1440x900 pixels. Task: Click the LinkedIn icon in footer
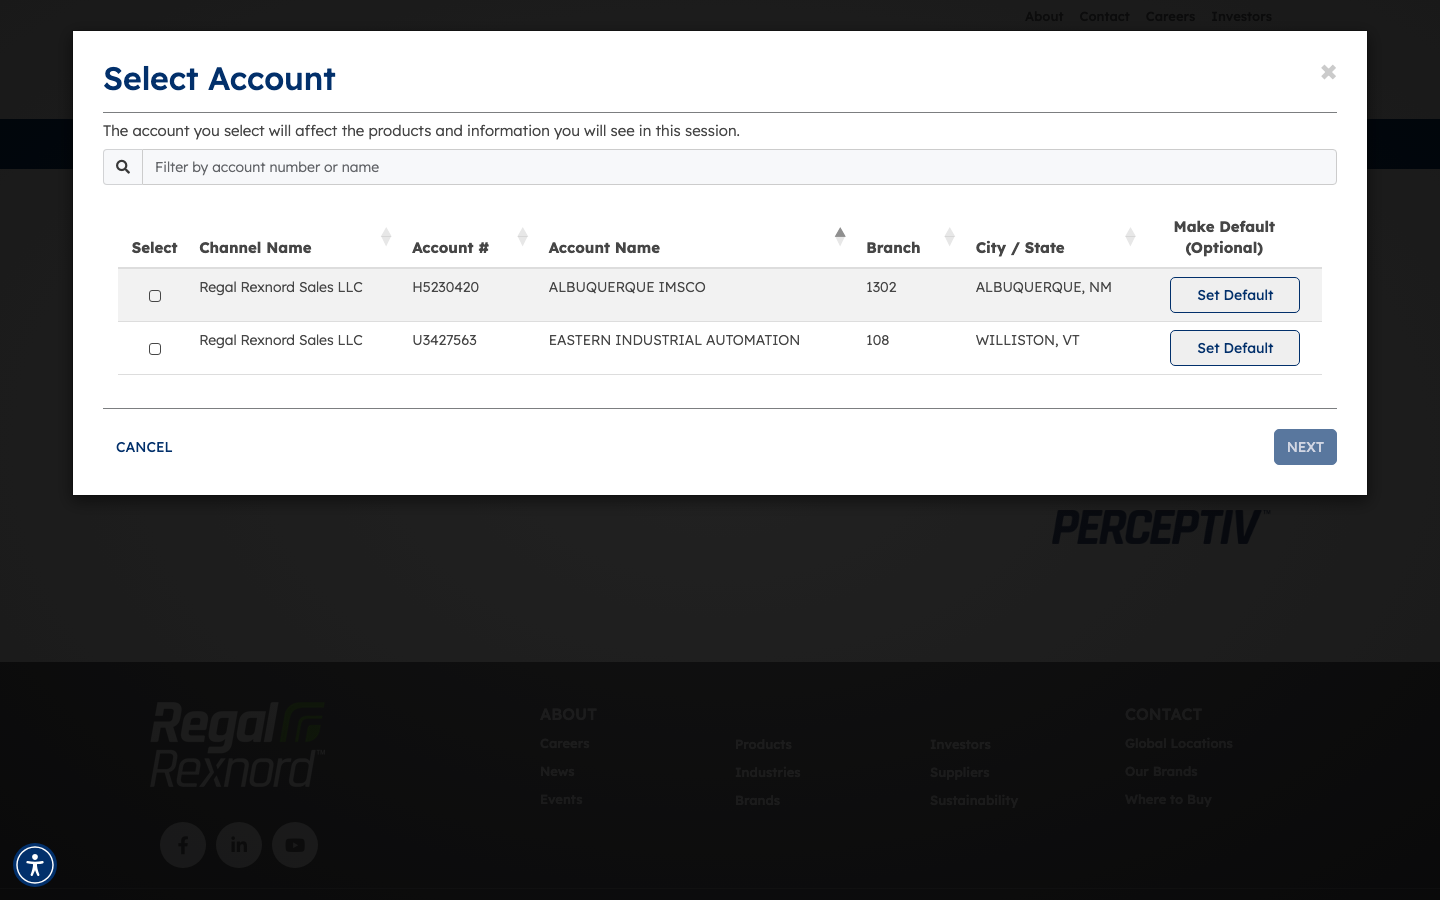[x=239, y=845]
